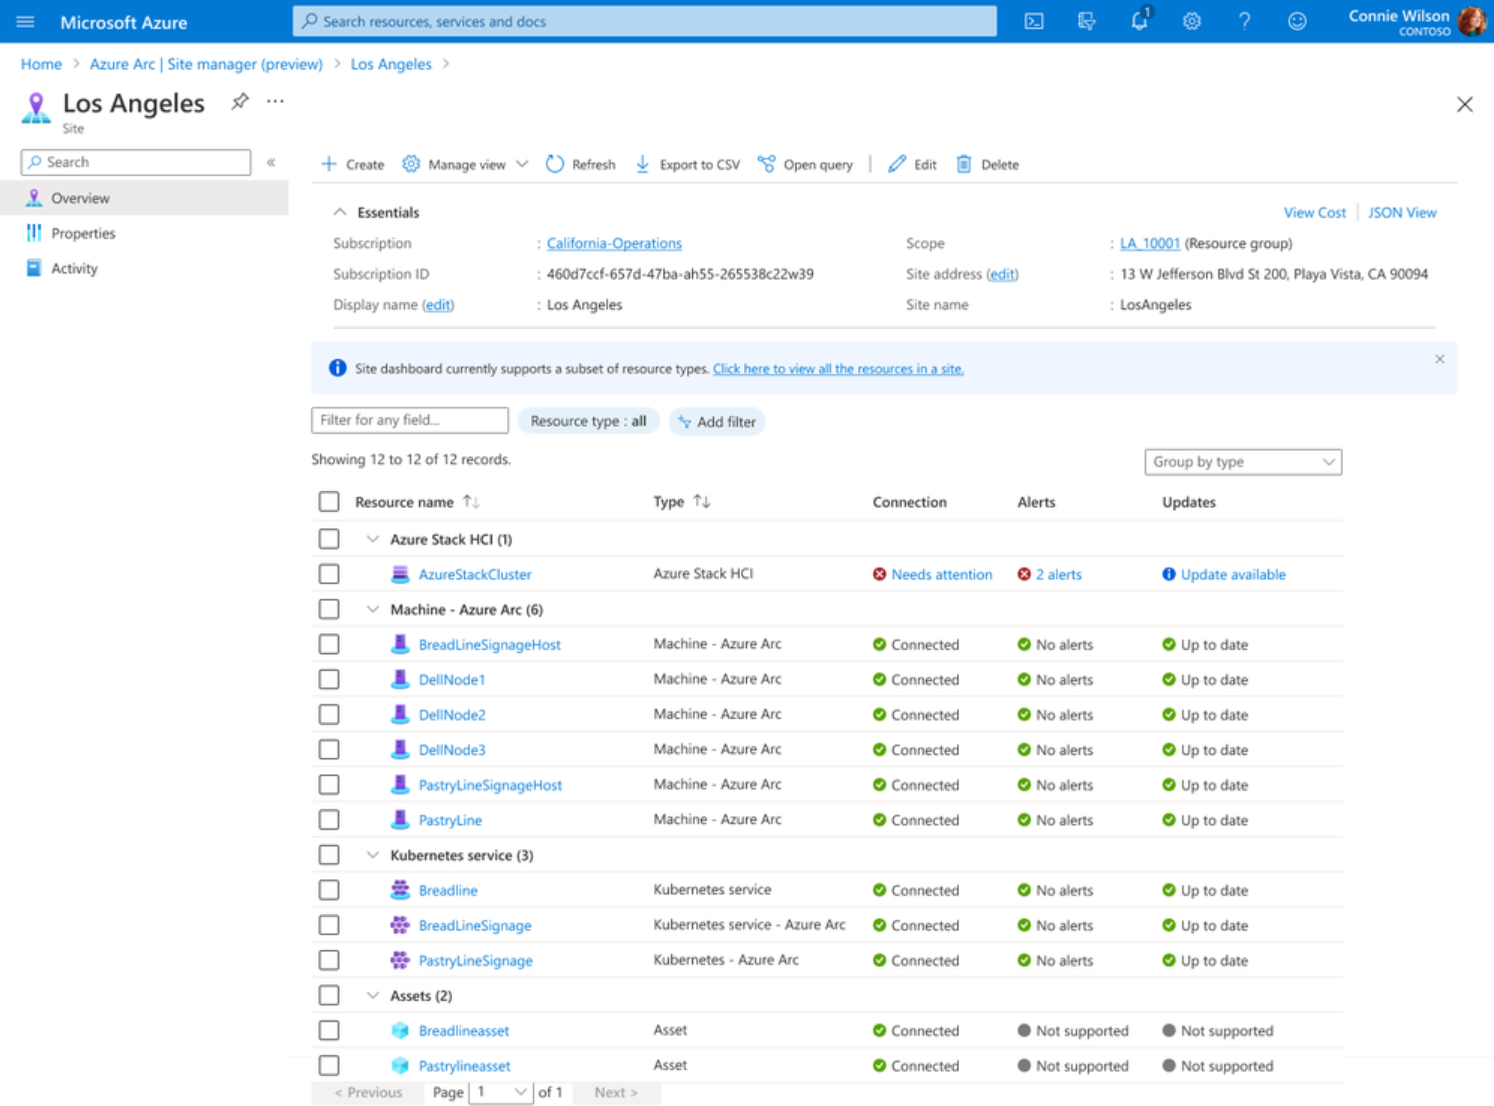Image resolution: width=1494 pixels, height=1106 pixels.
Task: Dismiss the site dashboard info banner
Action: [x=1439, y=359]
